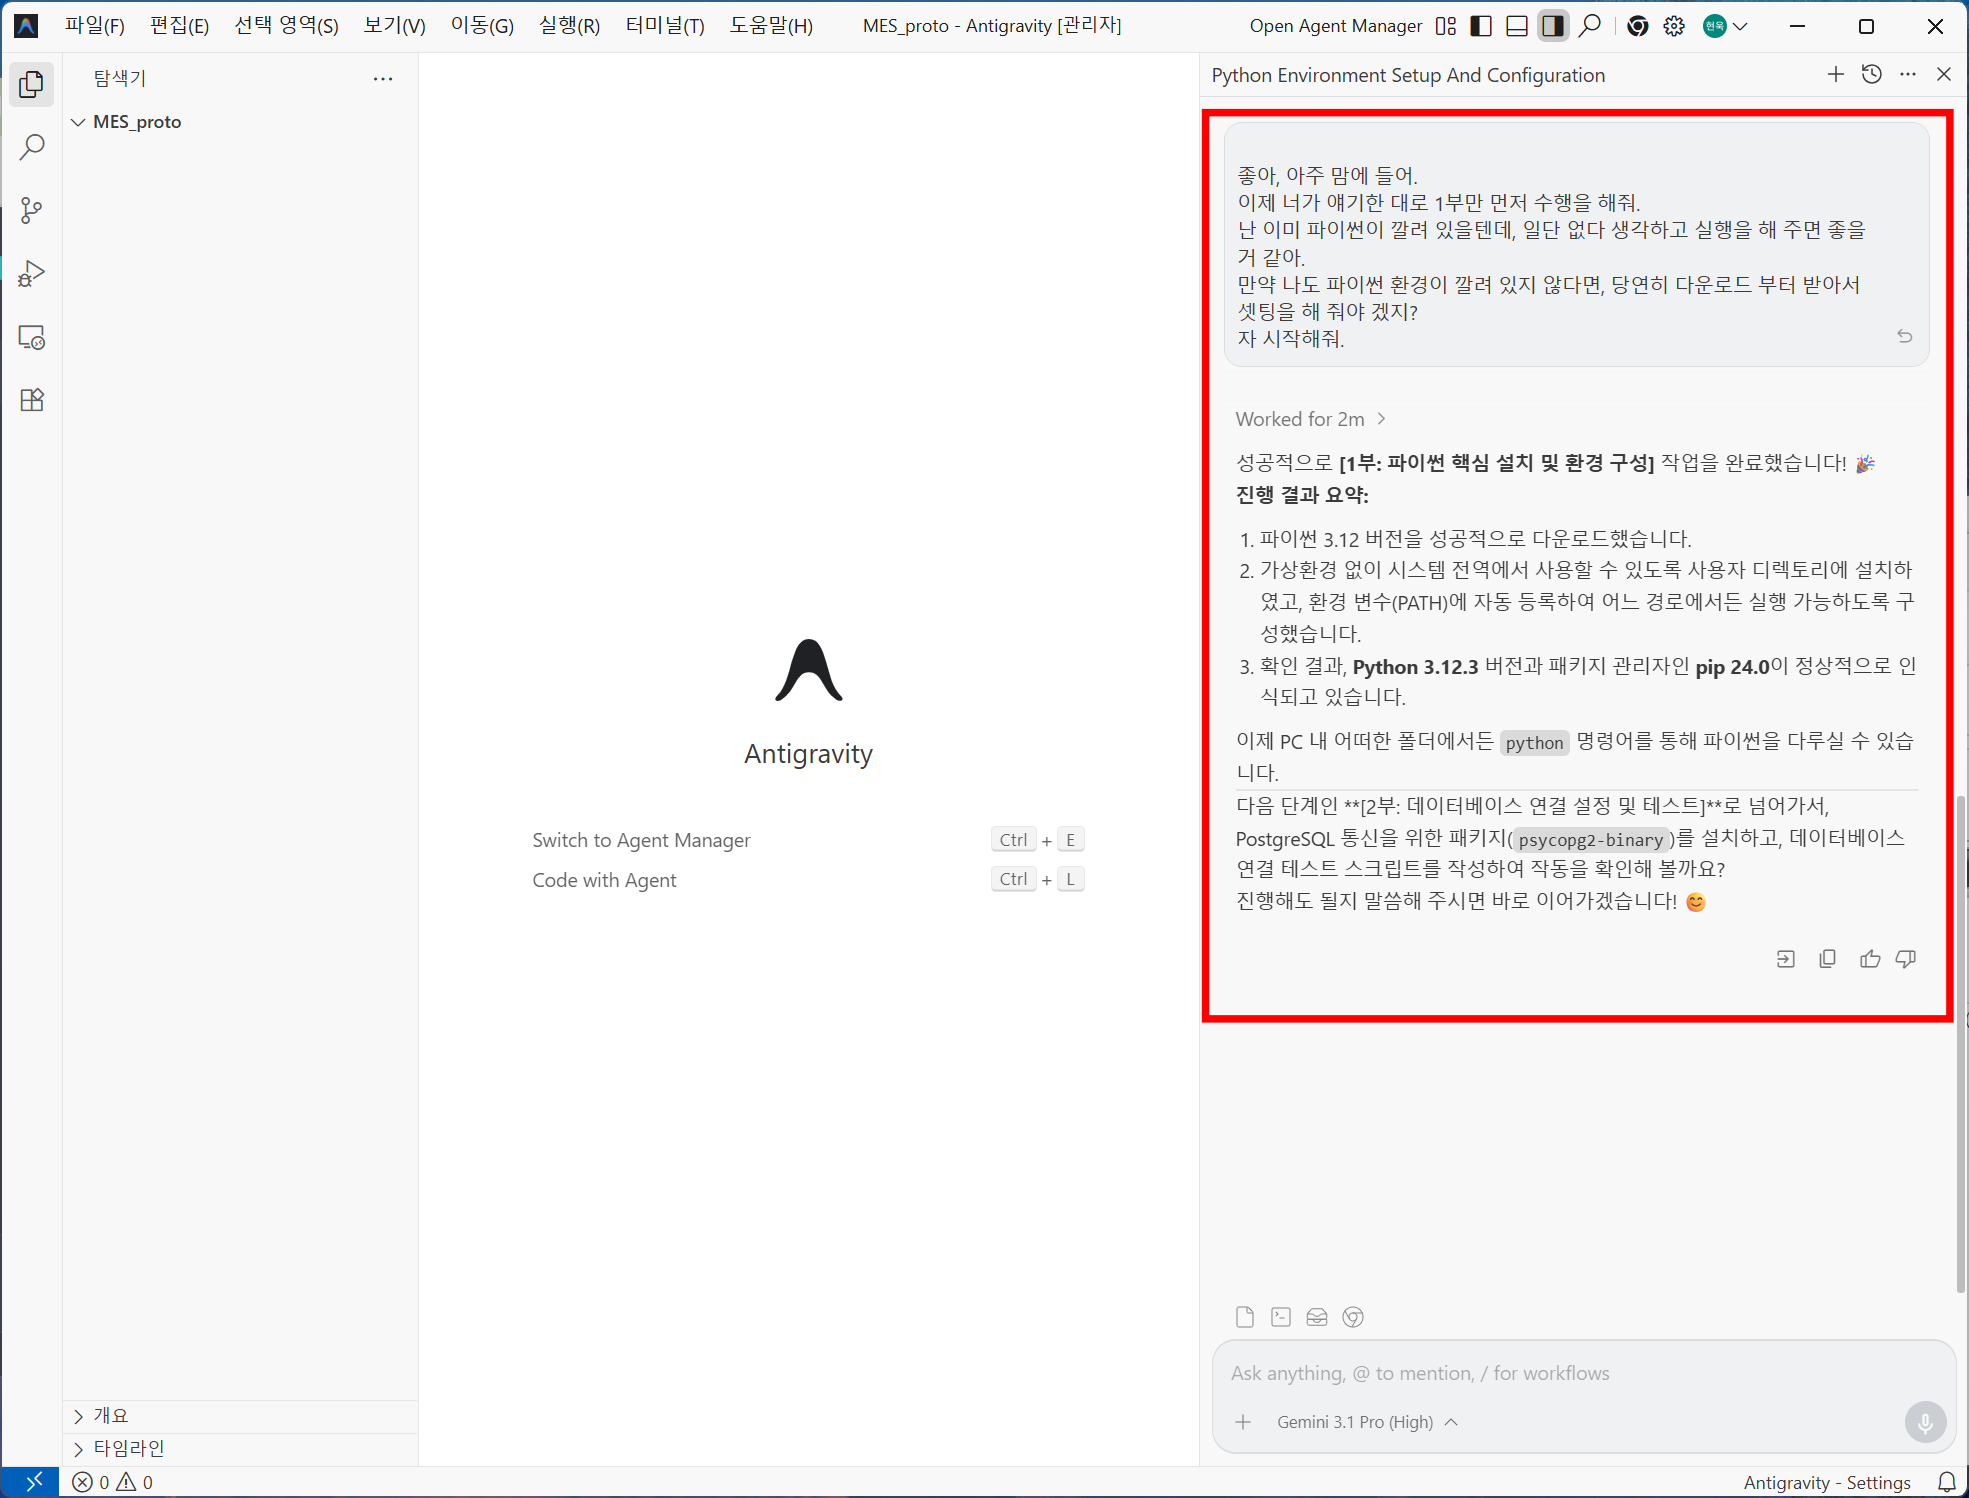The image size is (1969, 1498).
Task: Click customize layout icon in title bar
Action: 1446,26
